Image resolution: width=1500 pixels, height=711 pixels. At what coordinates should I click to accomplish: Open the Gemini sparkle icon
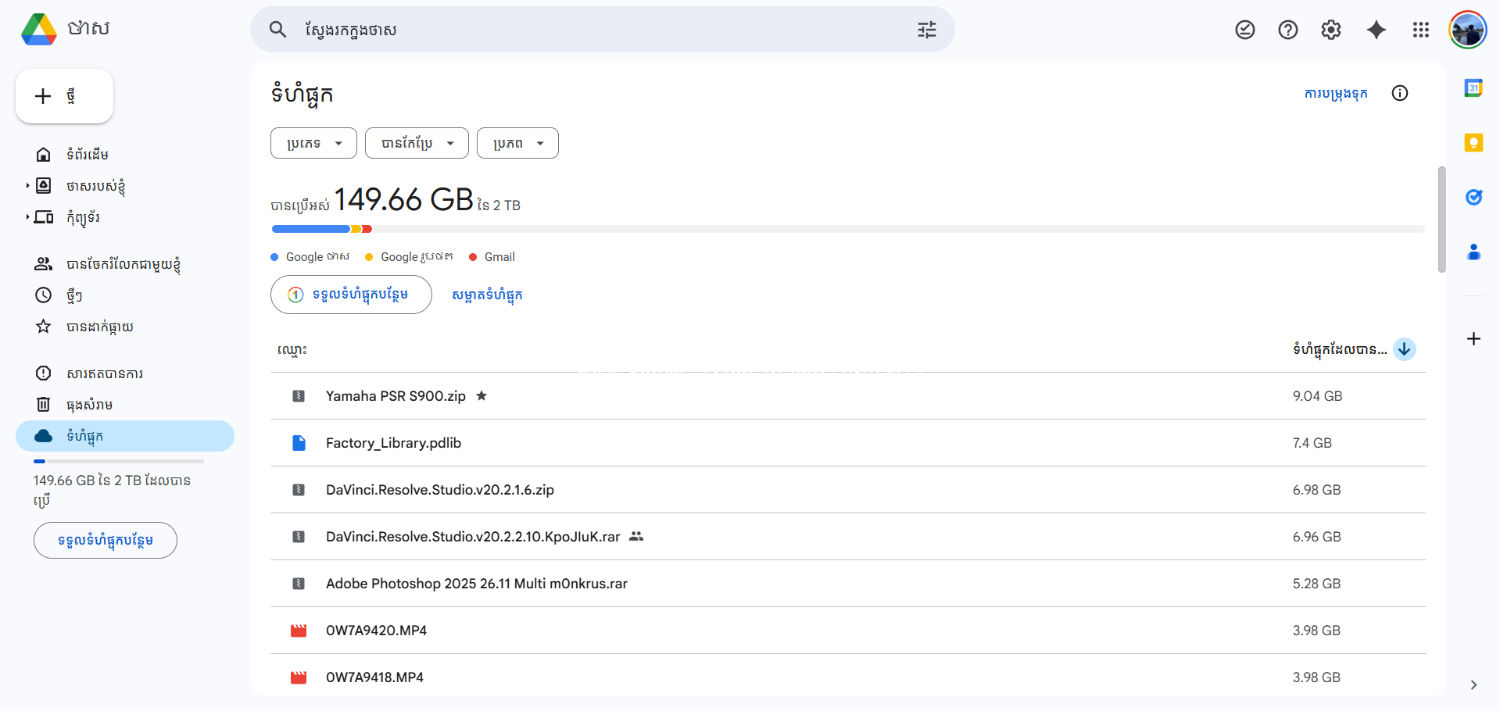(1376, 30)
